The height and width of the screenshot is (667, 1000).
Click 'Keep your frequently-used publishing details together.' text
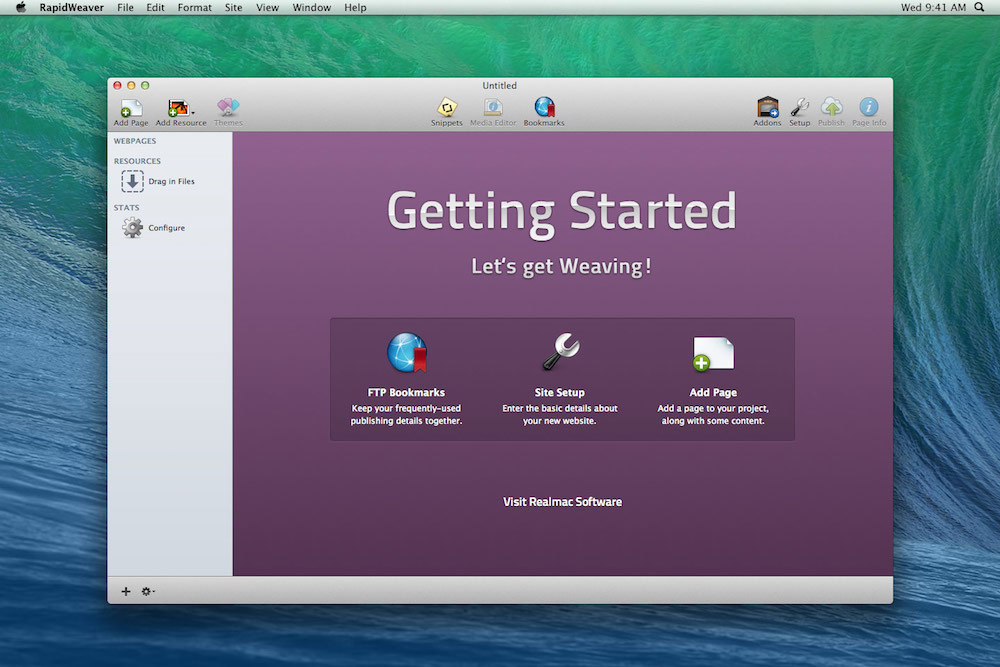[x=406, y=414]
